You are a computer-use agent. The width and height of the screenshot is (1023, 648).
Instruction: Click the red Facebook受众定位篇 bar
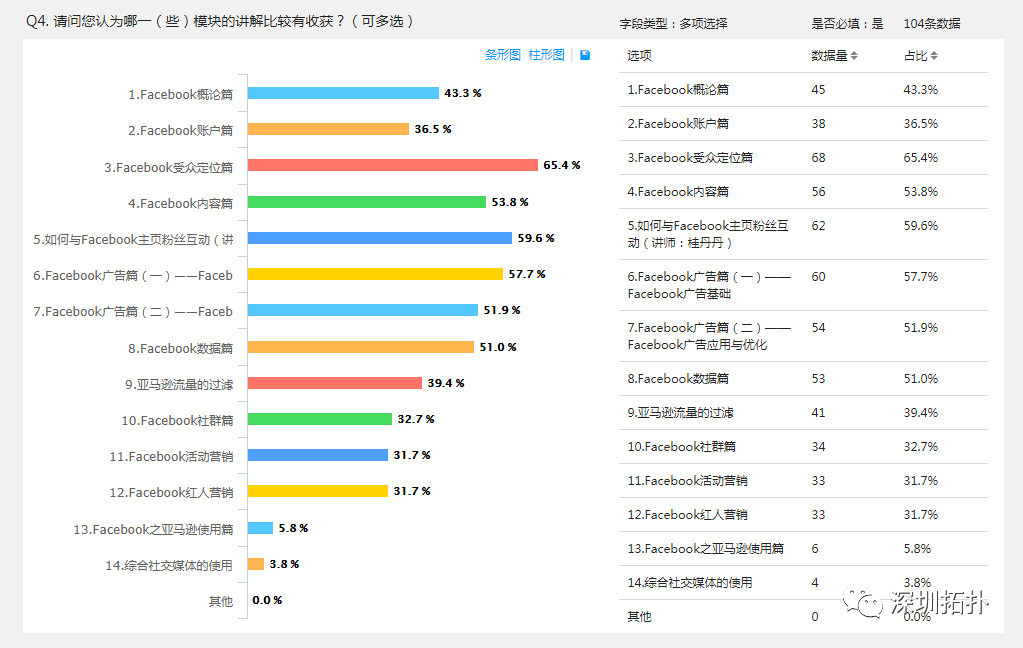[392, 165]
